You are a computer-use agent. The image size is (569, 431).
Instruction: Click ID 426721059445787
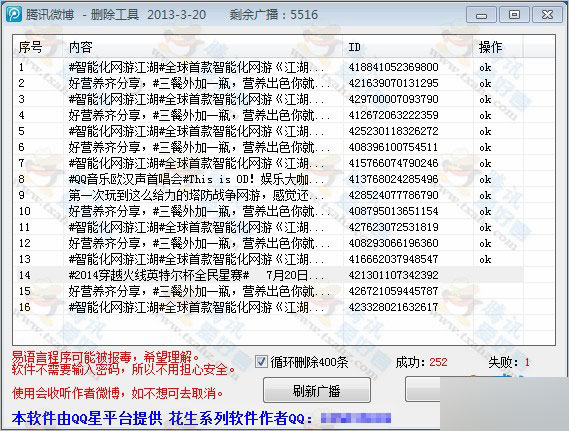pos(393,291)
